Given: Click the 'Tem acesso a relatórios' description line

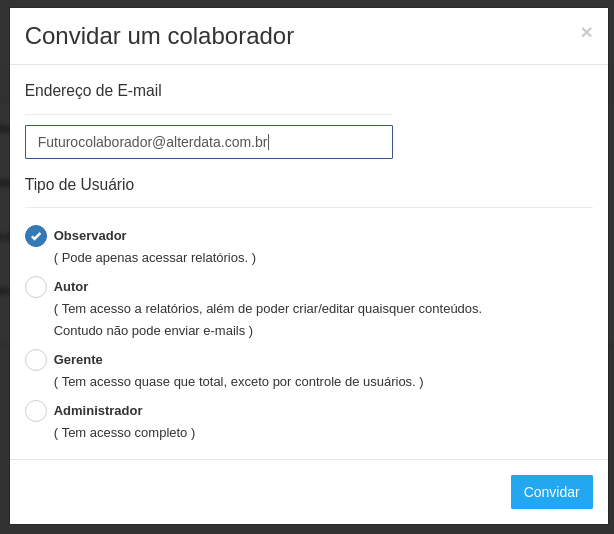Looking at the screenshot, I should point(268,309).
